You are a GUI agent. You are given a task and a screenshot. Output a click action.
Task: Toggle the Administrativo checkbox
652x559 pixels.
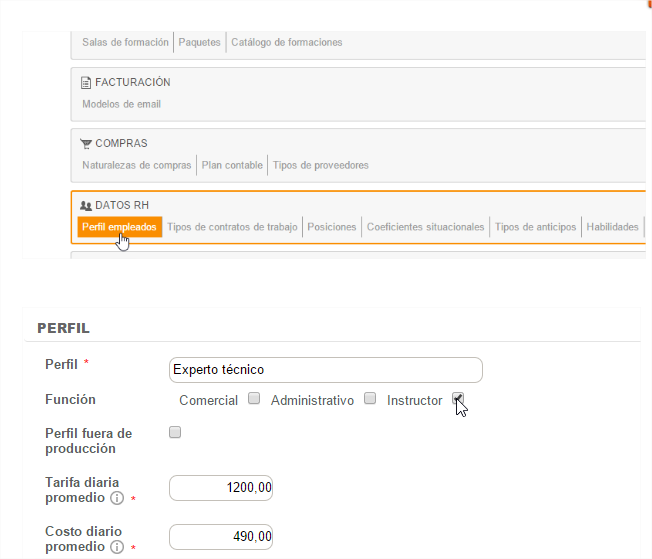point(370,399)
